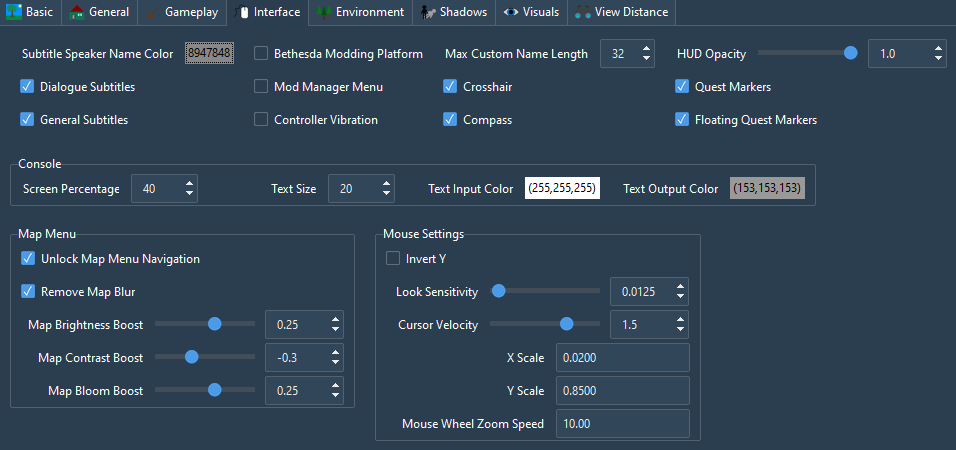The width and height of the screenshot is (956, 450).
Task: Open the Text Output Color swatch
Action: (x=768, y=188)
